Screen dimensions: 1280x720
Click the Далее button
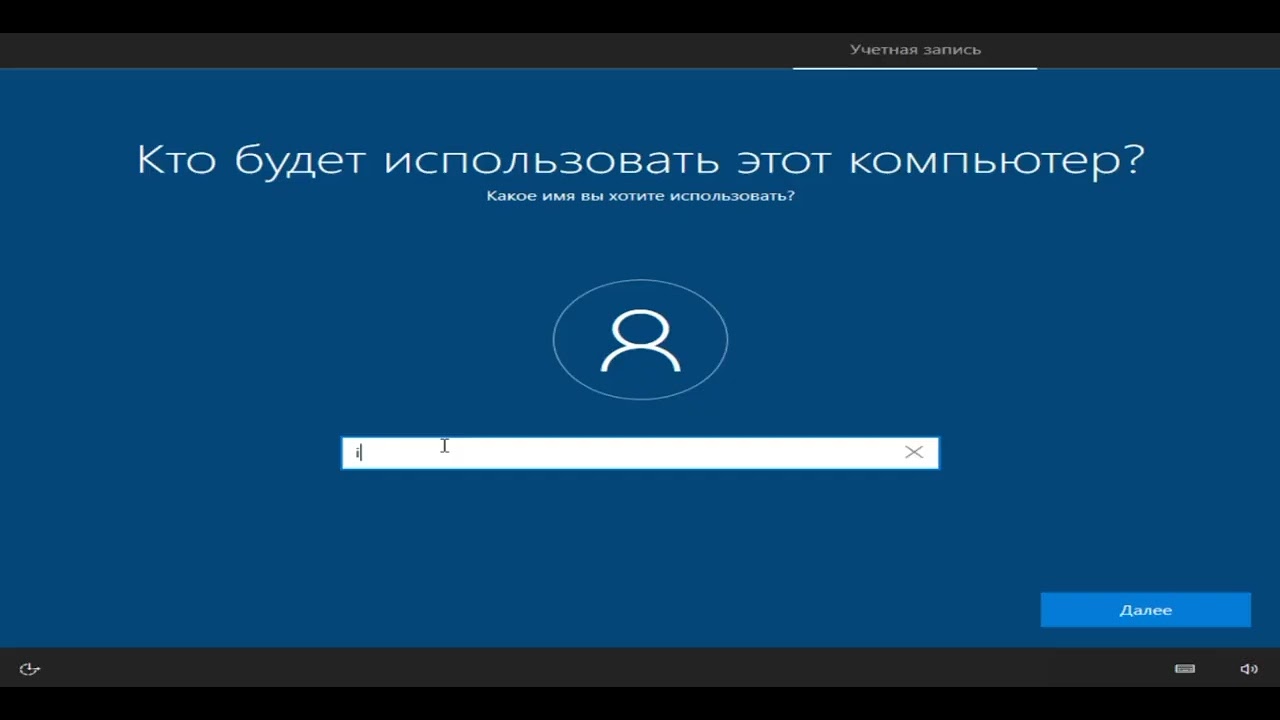coord(1145,610)
